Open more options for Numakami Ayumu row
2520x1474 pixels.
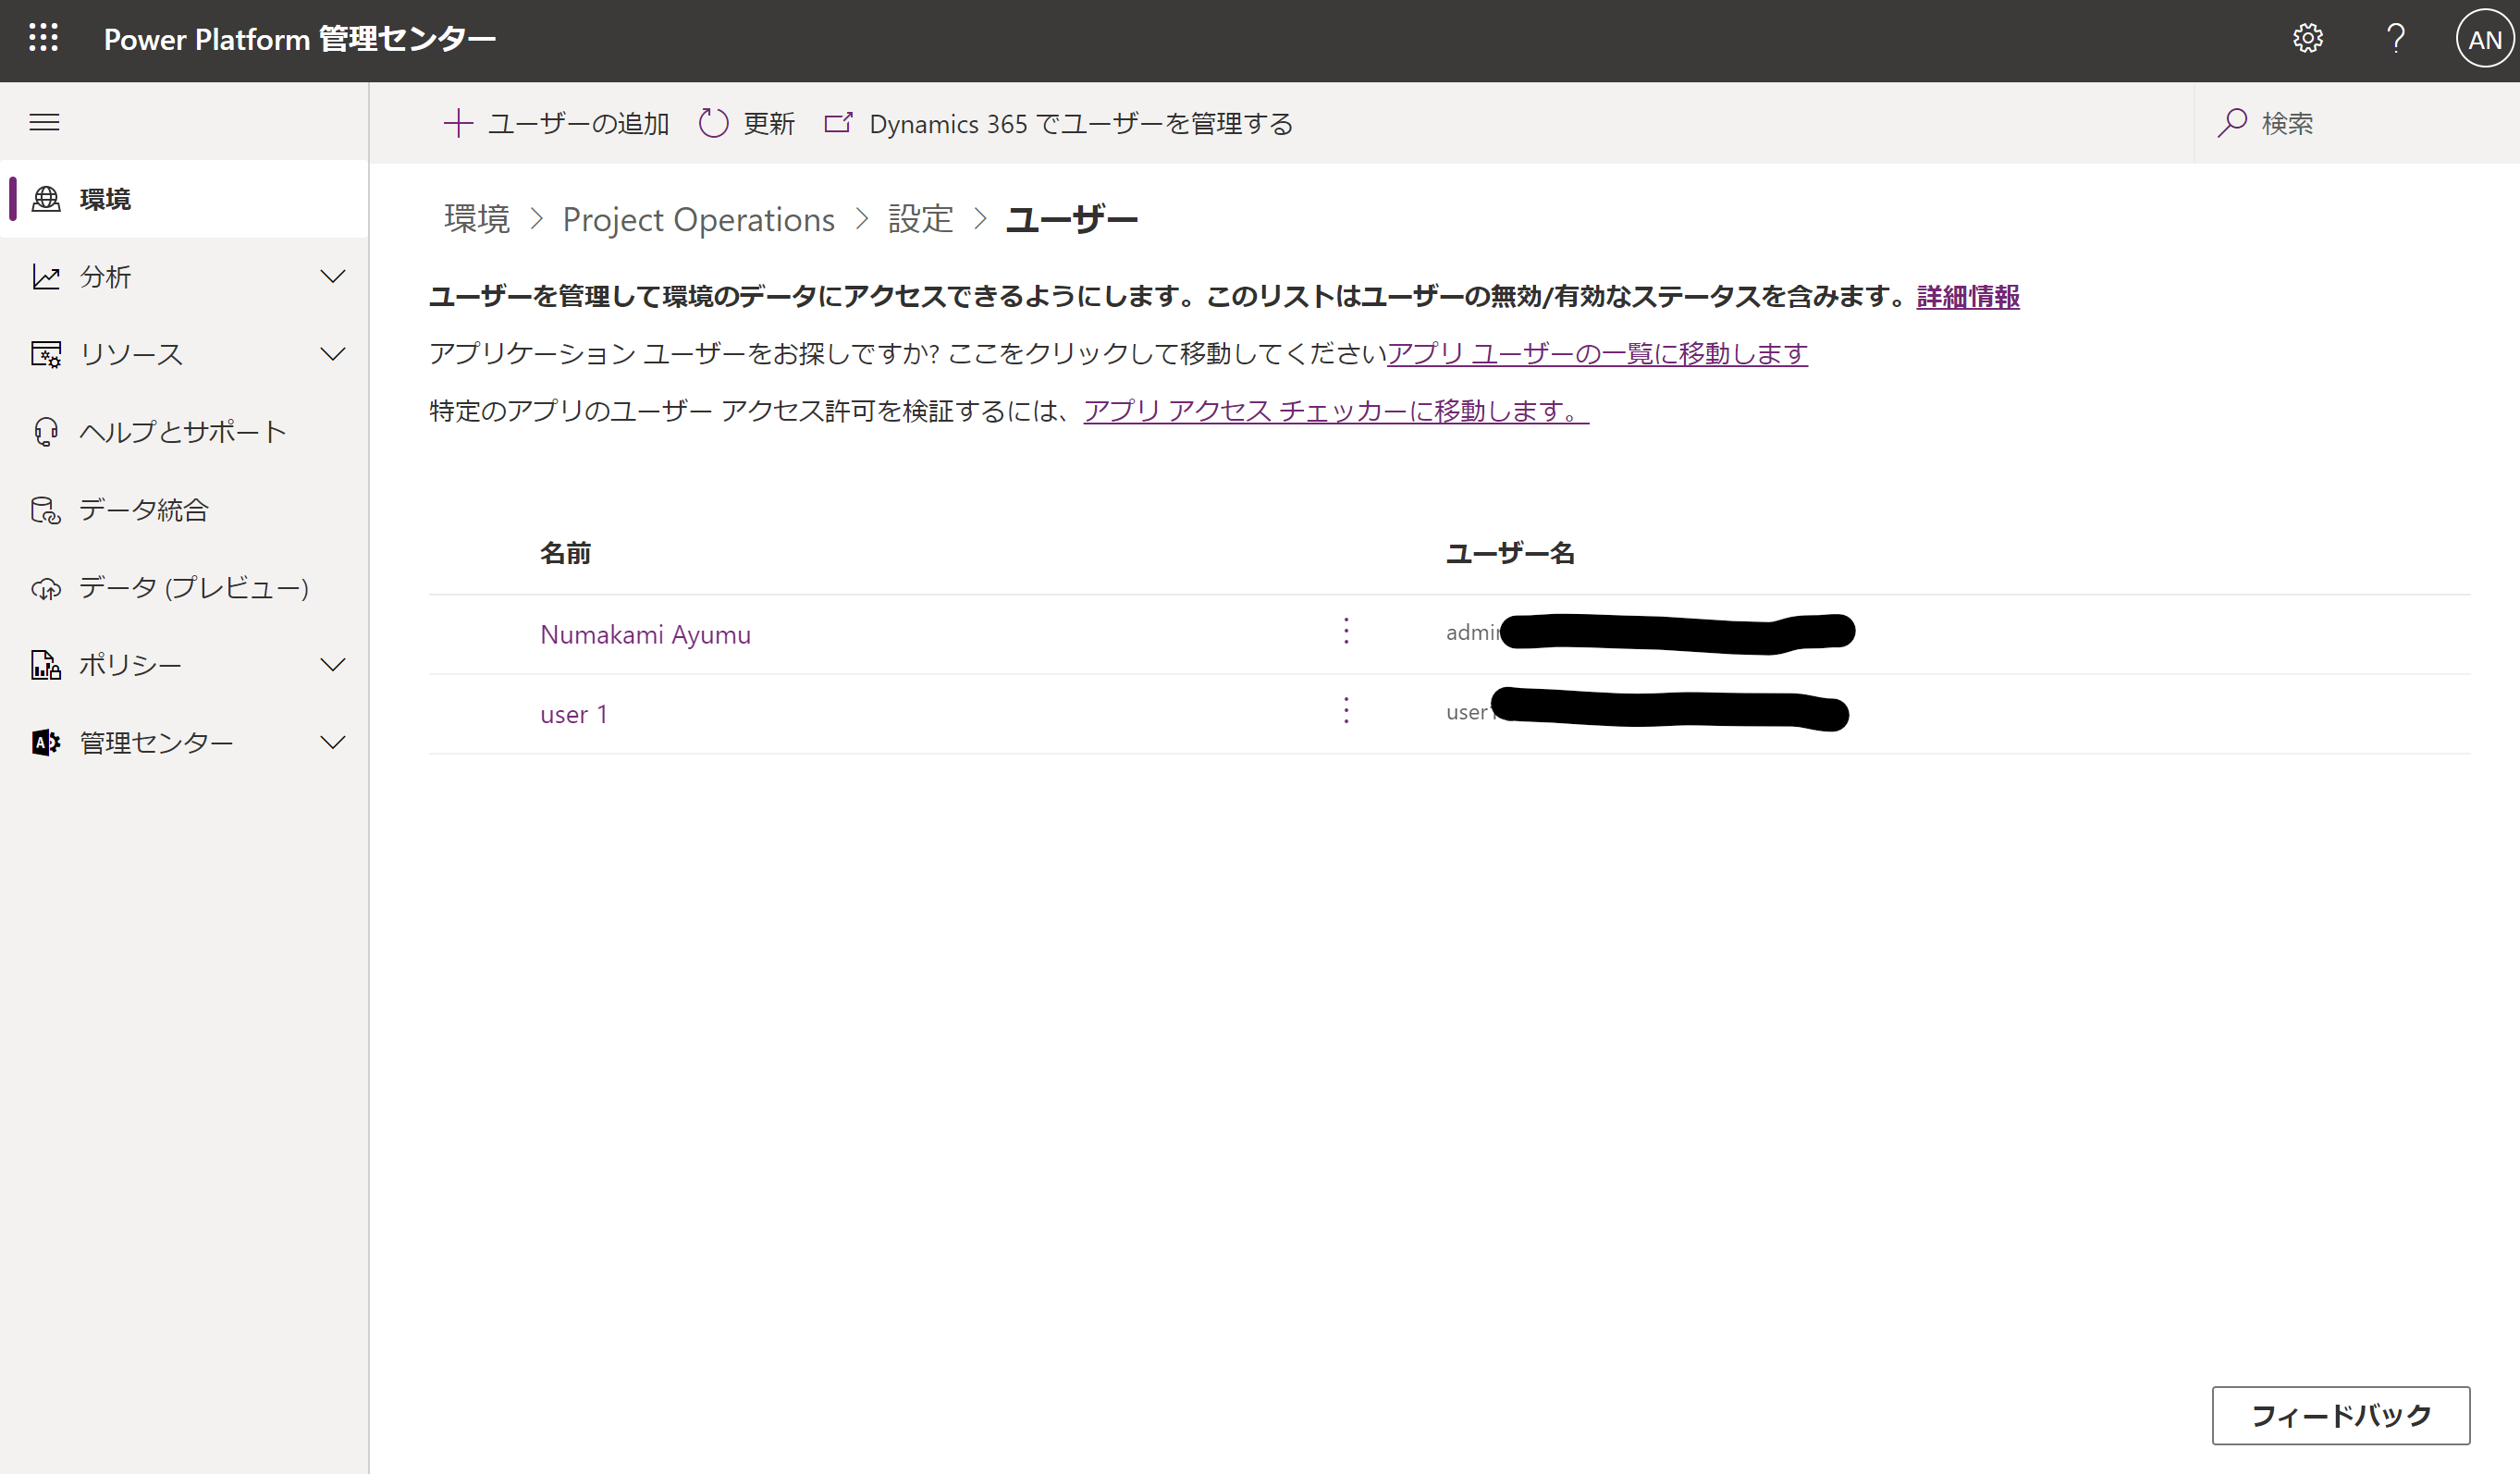coord(1346,631)
